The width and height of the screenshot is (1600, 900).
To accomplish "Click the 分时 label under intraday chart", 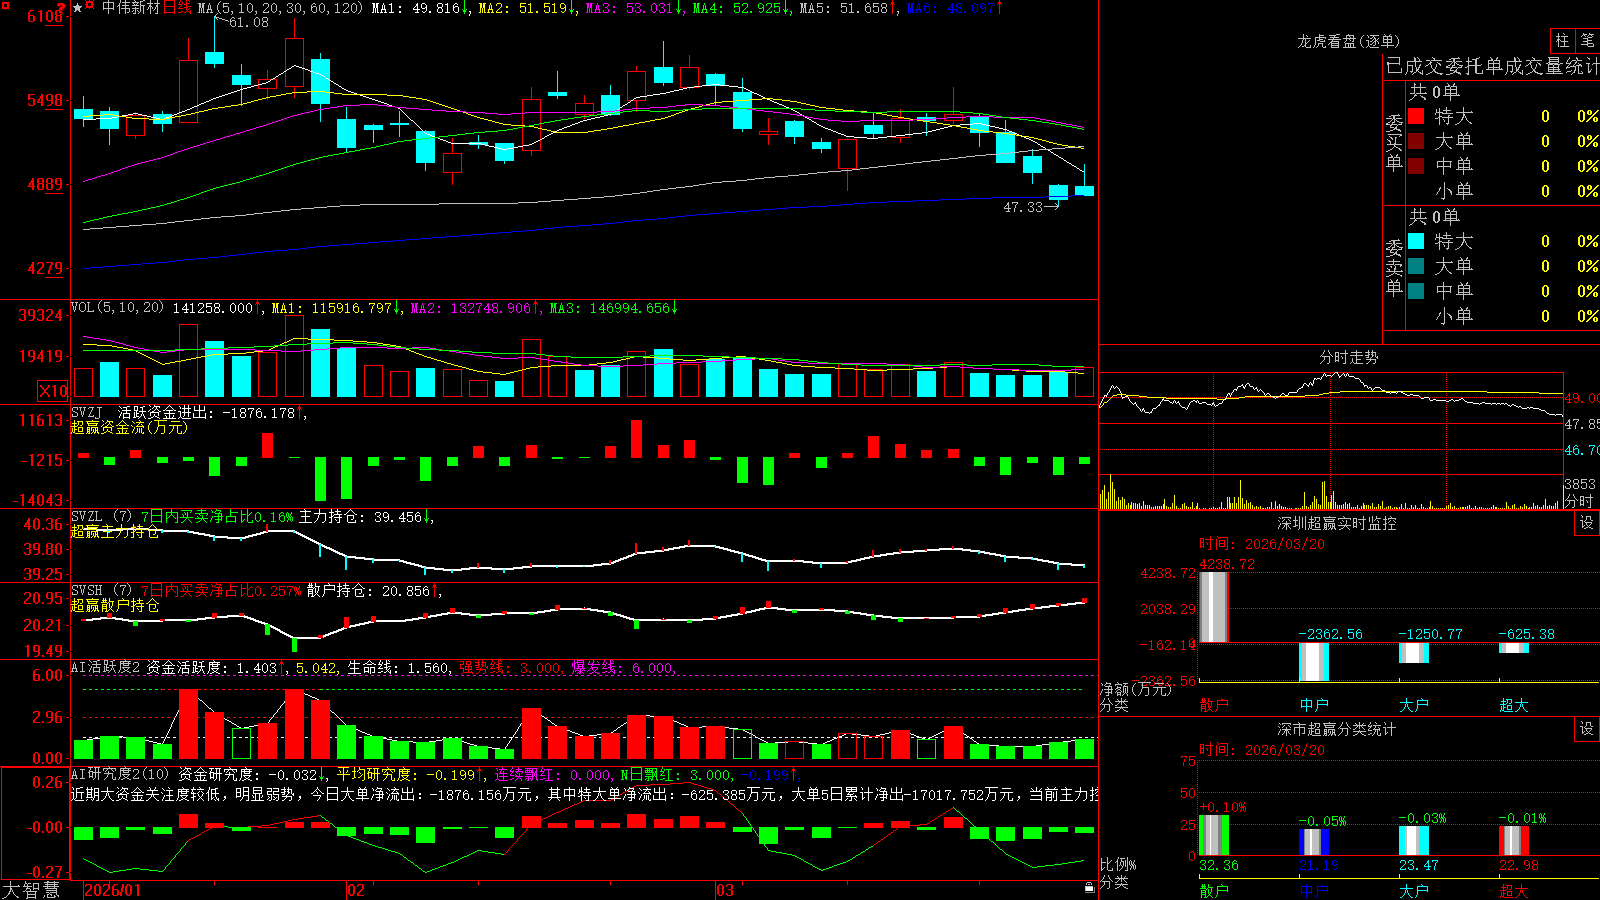I will (1579, 501).
